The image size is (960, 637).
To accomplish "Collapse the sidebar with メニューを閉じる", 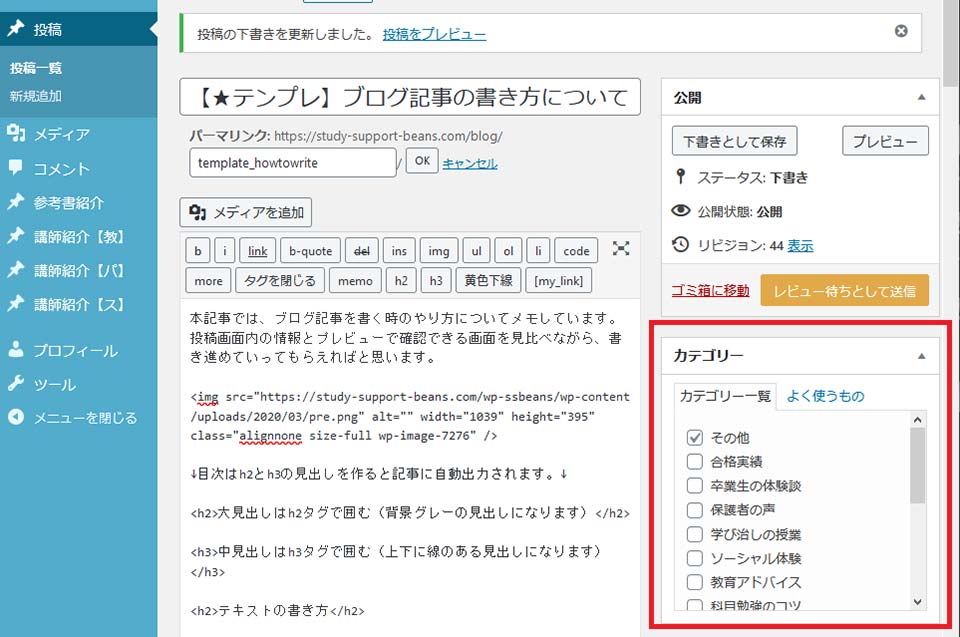I will [84, 418].
